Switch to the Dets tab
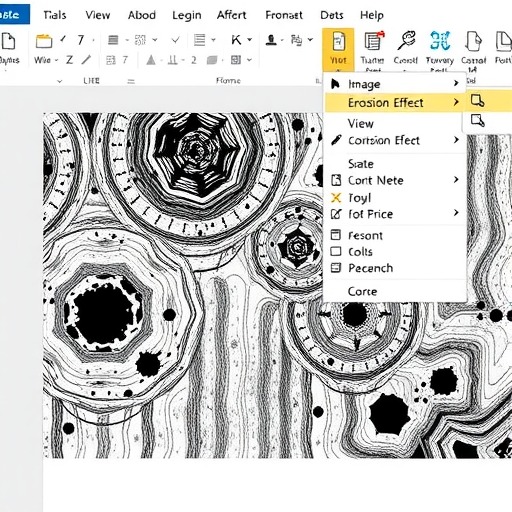Image resolution: width=512 pixels, height=512 pixels. click(332, 15)
